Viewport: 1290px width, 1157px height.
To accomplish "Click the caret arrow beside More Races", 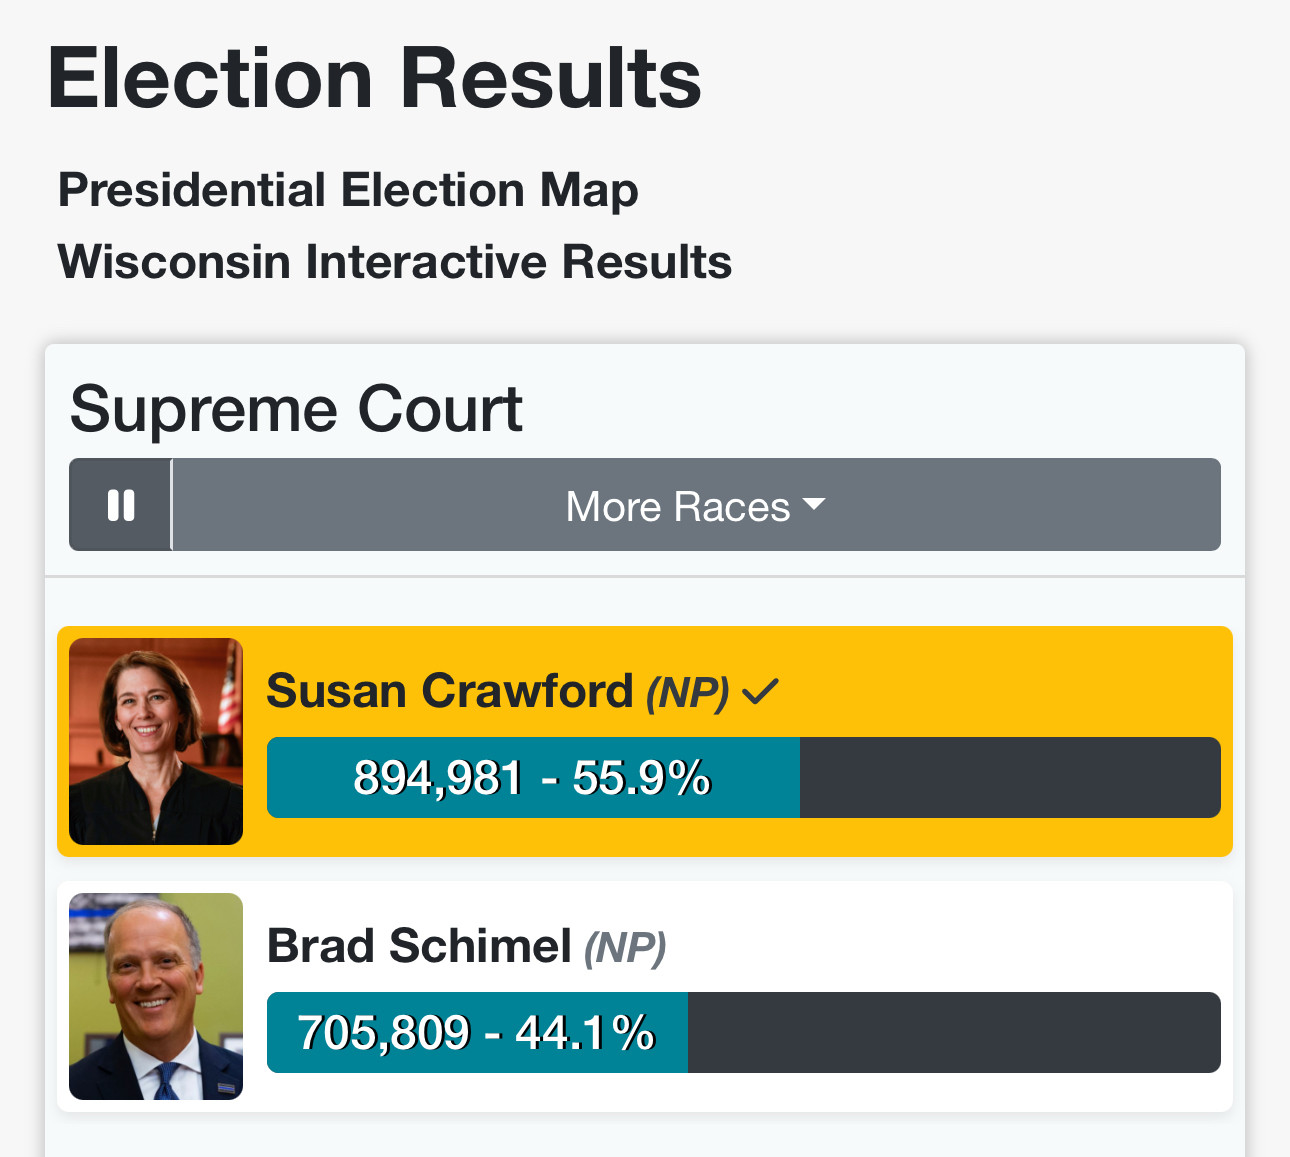I will pos(814,504).
